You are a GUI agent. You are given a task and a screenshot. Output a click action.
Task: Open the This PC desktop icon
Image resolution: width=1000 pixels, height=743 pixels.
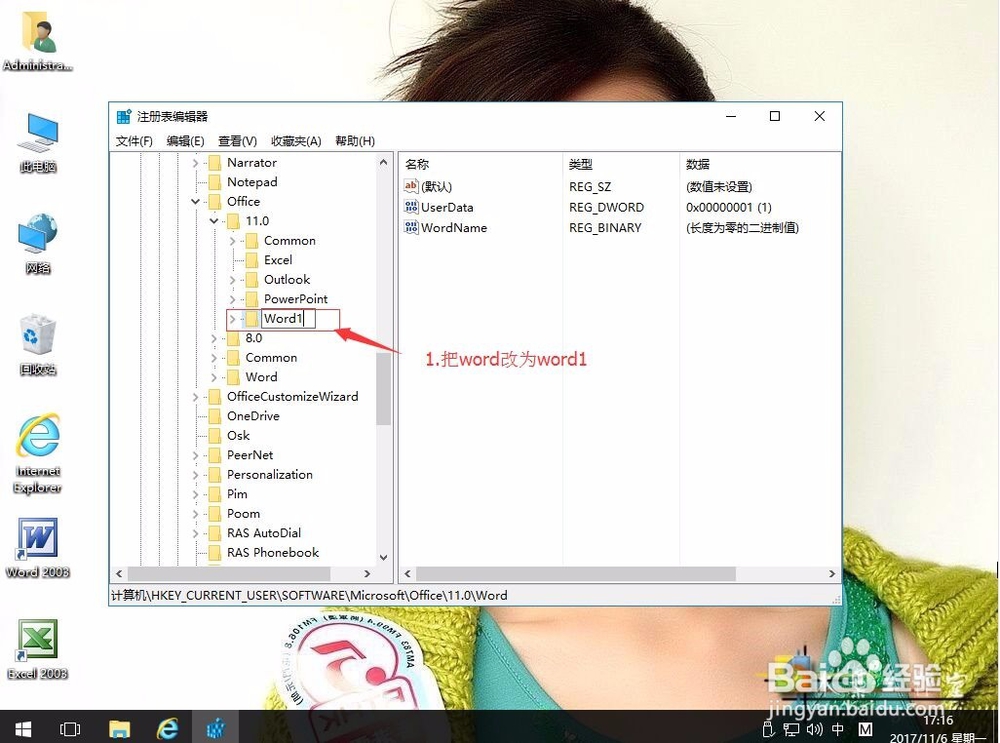(38, 142)
